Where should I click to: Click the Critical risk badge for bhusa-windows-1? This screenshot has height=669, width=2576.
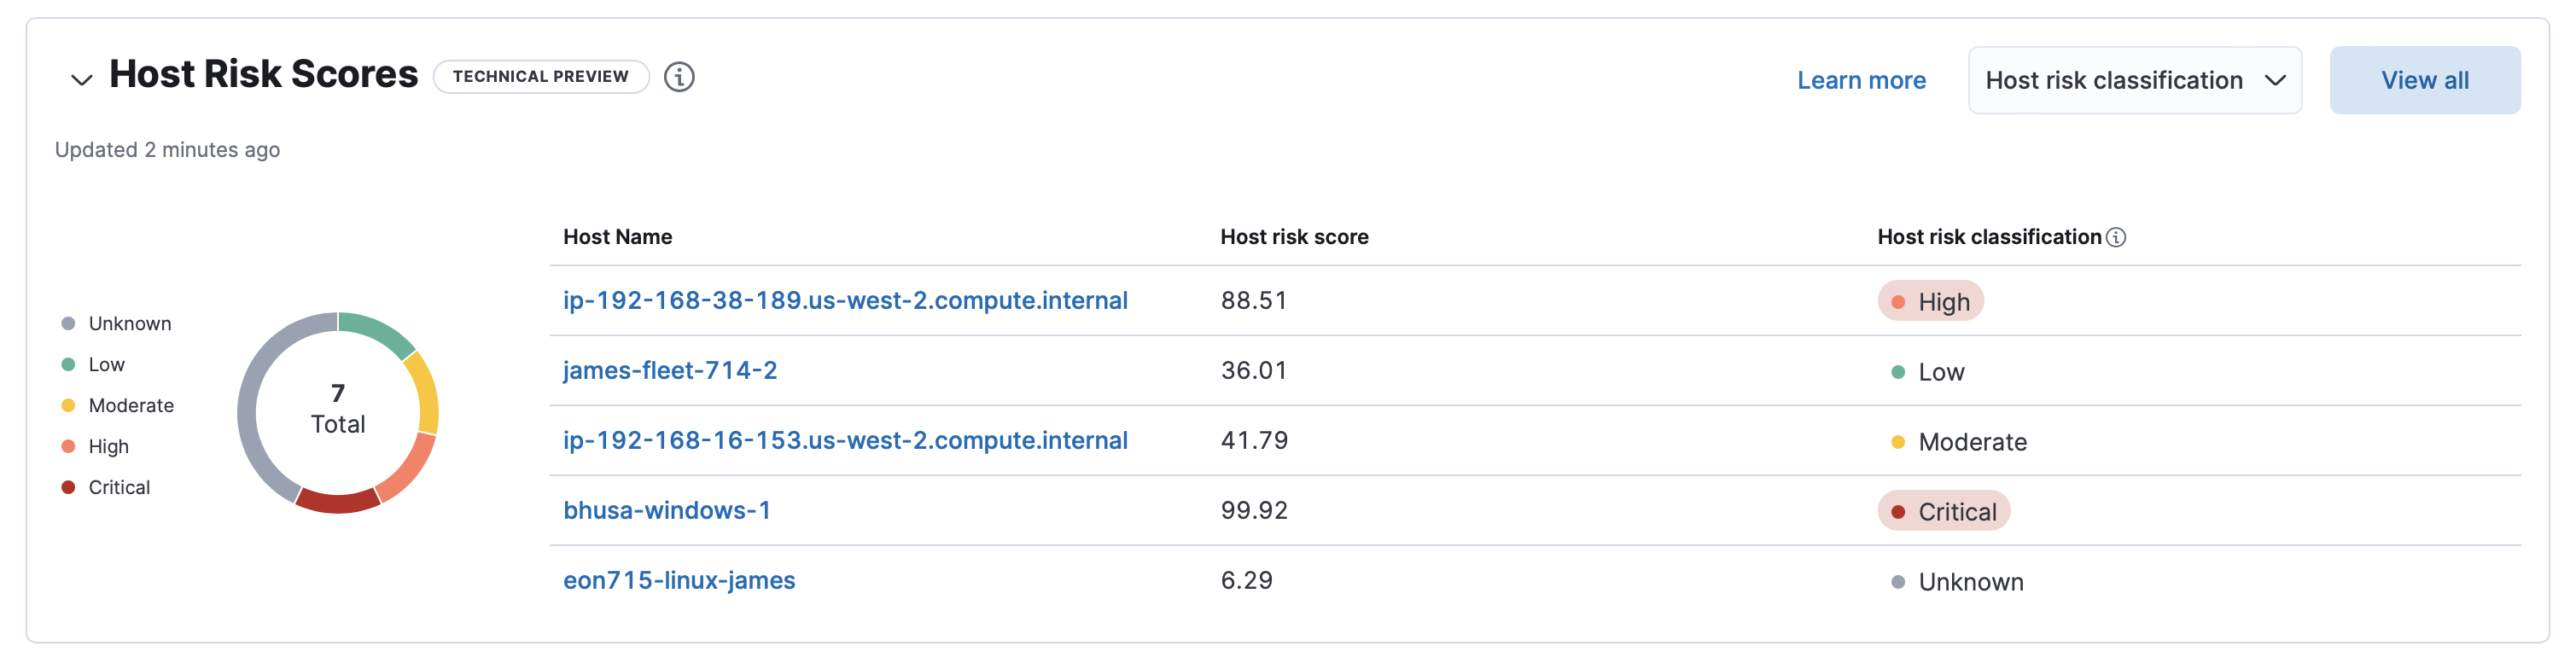coord(1942,511)
